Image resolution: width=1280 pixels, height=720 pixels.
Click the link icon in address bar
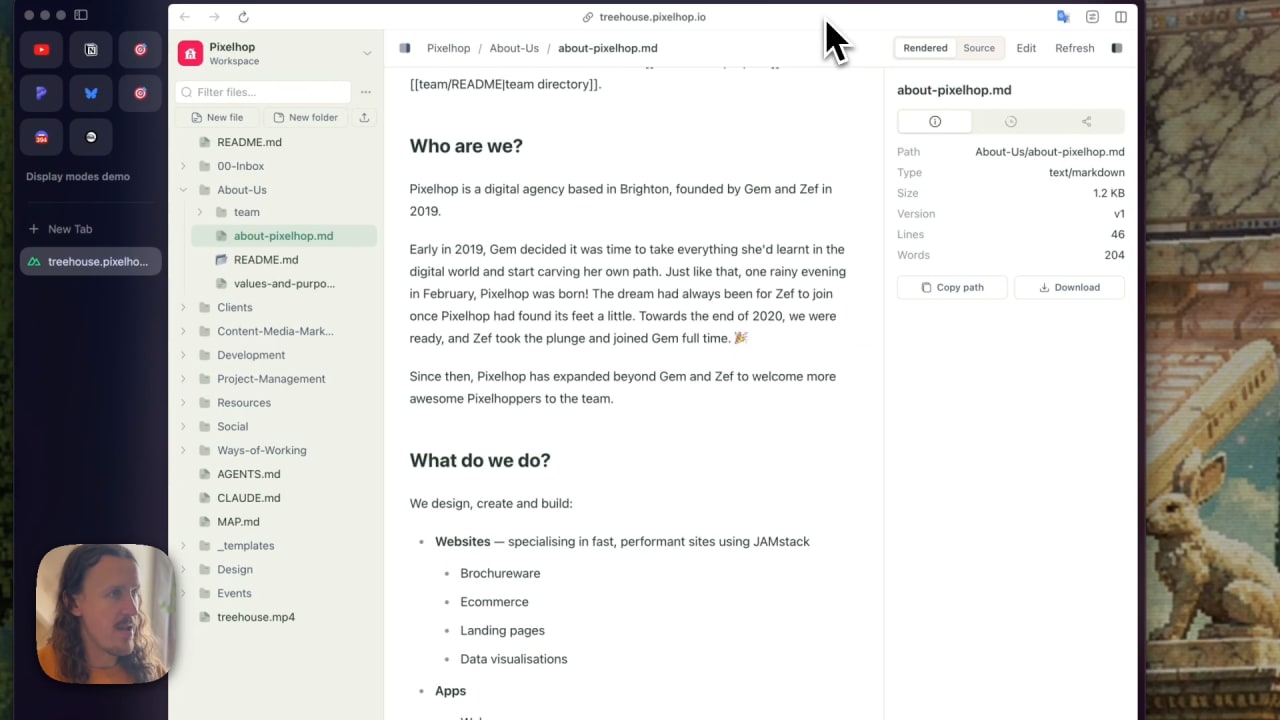(x=588, y=17)
